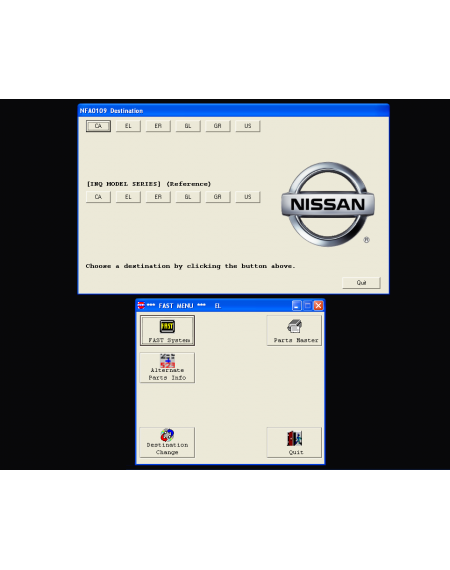Choose GR under INQ MODEL SERIES reference
This screenshot has width=450, height=570.
[x=218, y=197]
